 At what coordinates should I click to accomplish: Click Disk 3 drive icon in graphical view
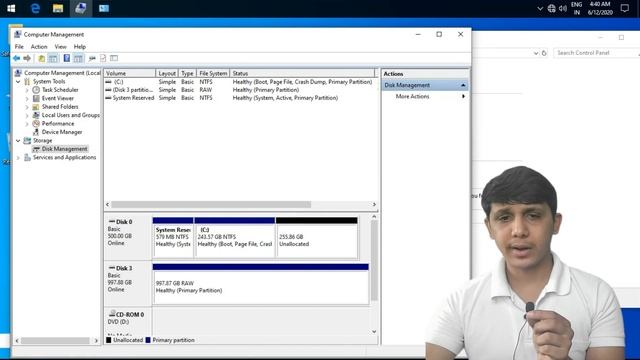point(112,268)
